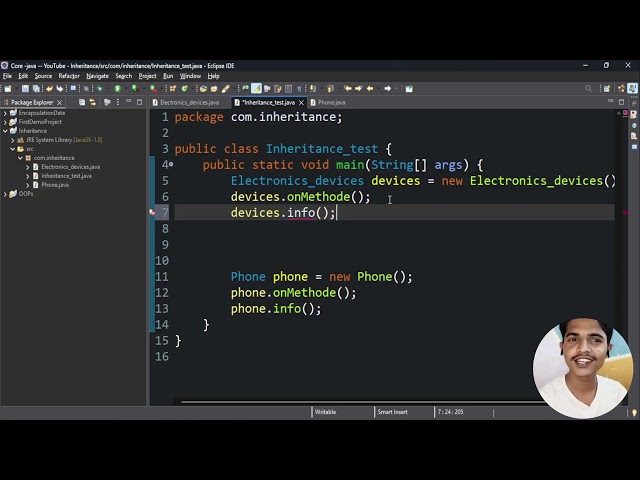
Task: Click the New file toolbar icon
Action: tap(8, 89)
